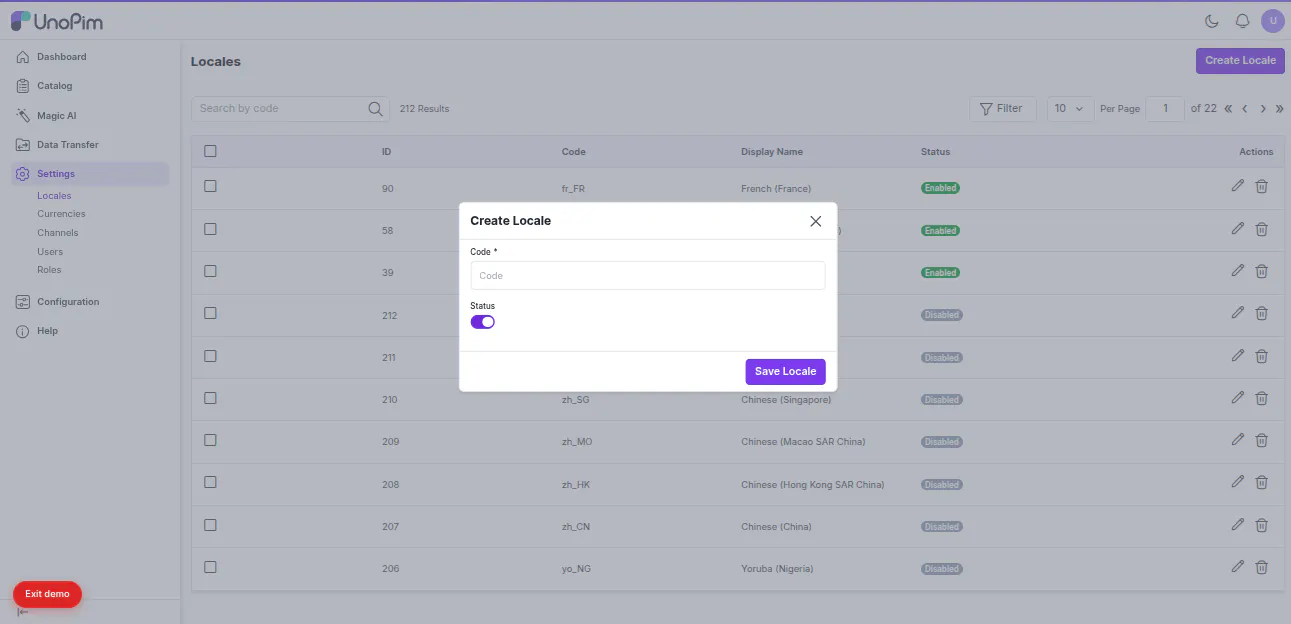Select checkbox for zh_HK row
This screenshot has height=624, width=1291.
tap(210, 482)
